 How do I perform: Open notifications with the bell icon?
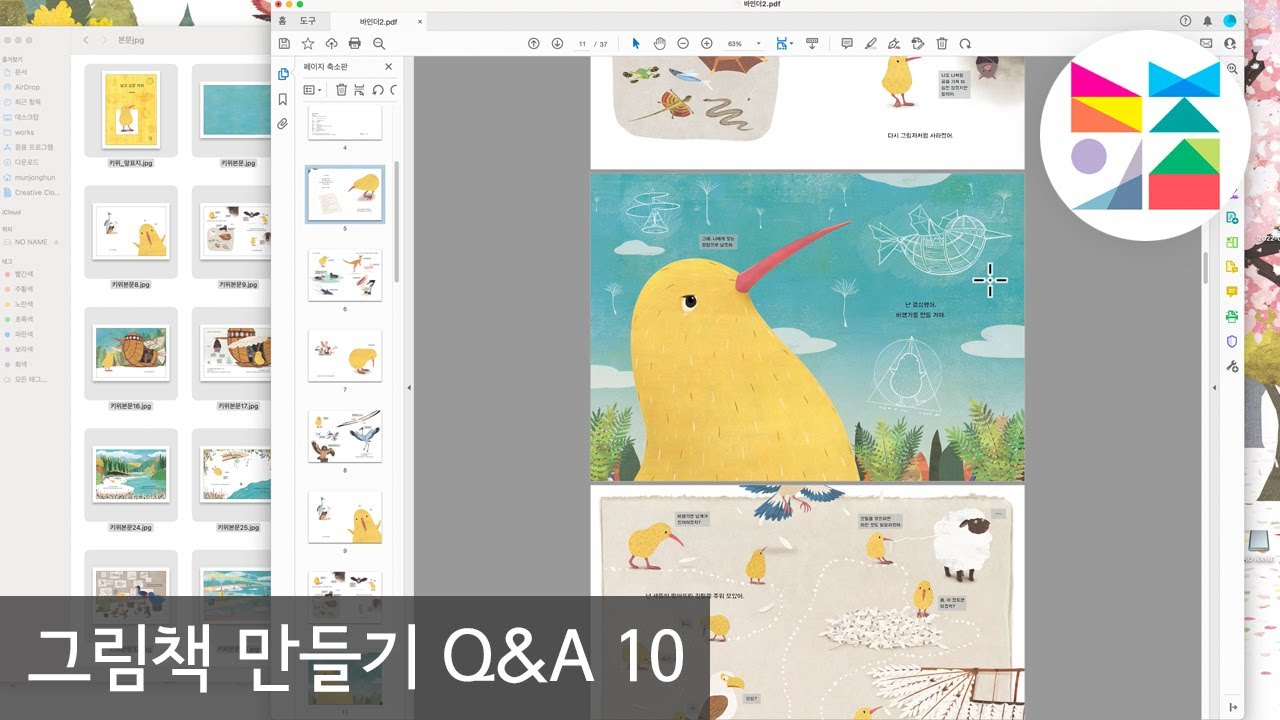[x=1208, y=20]
